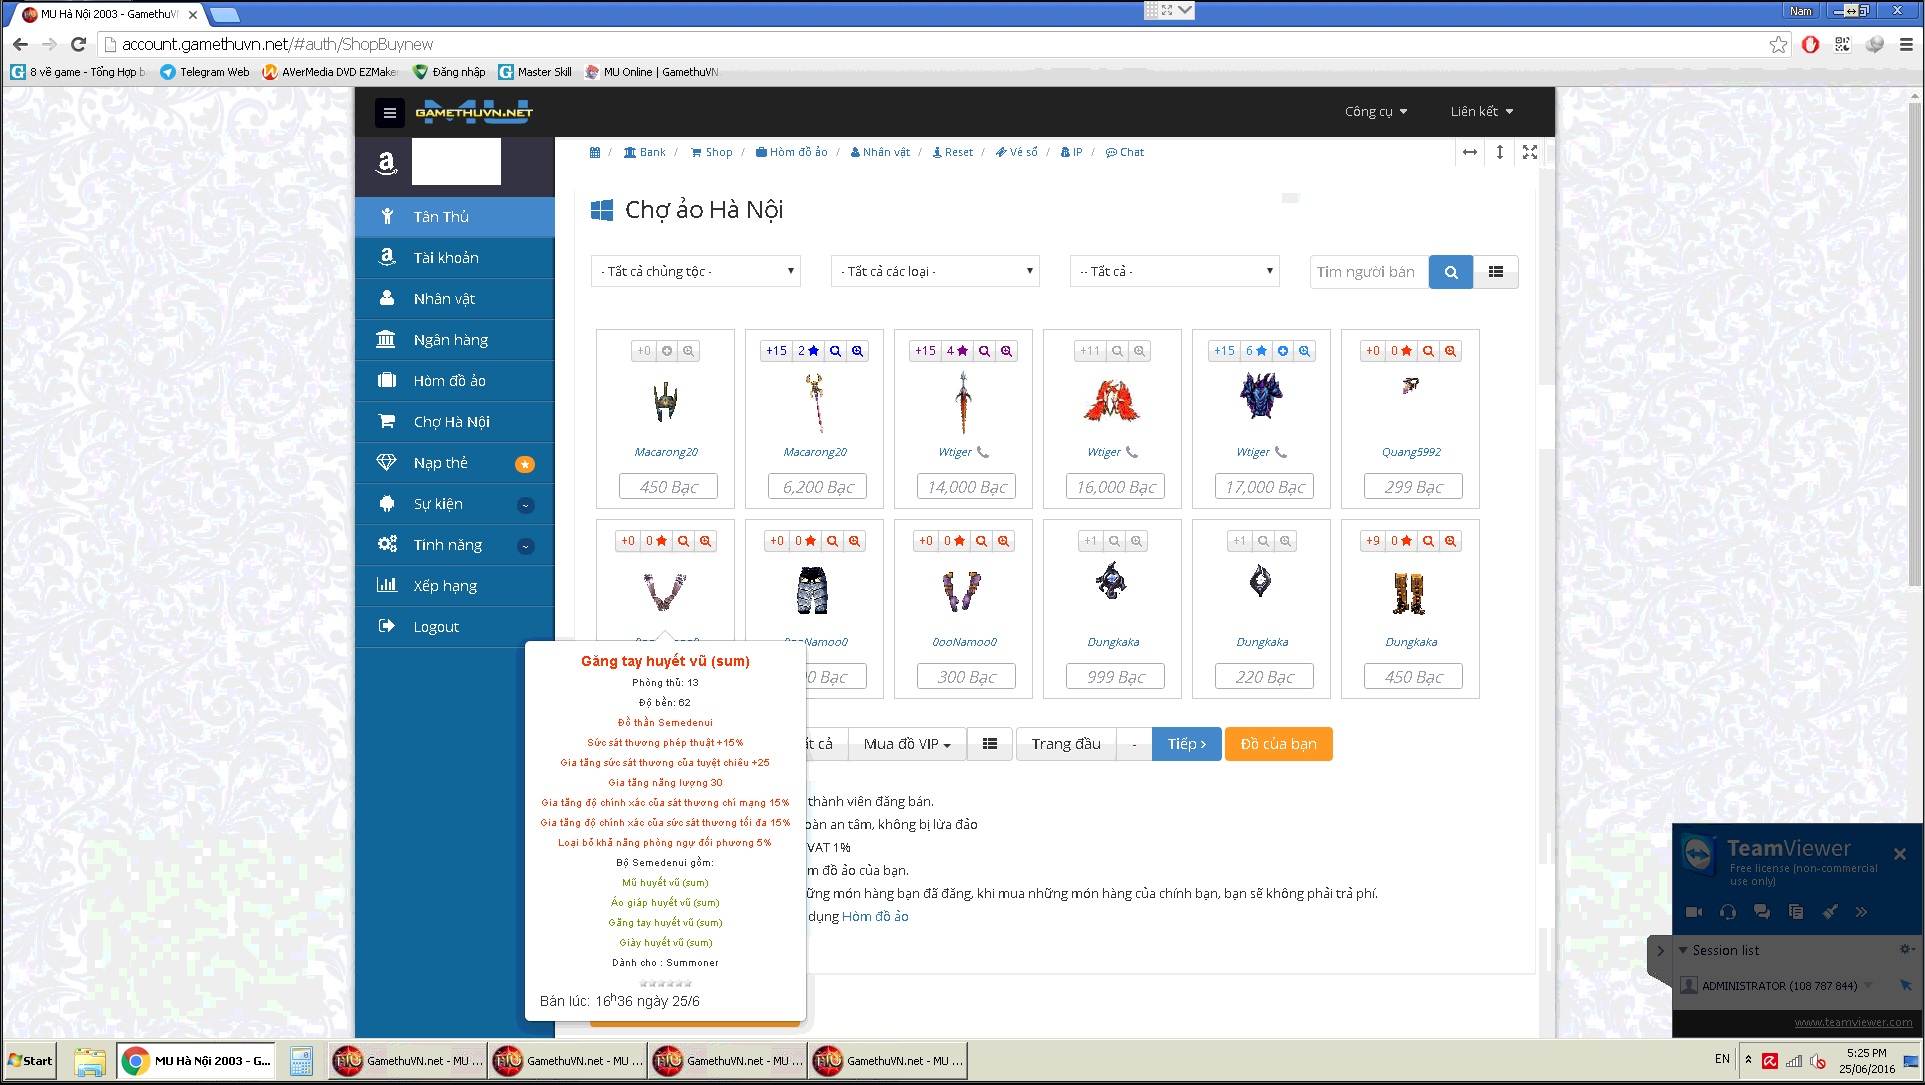Open Nhân vật in the sidebar

pos(455,299)
